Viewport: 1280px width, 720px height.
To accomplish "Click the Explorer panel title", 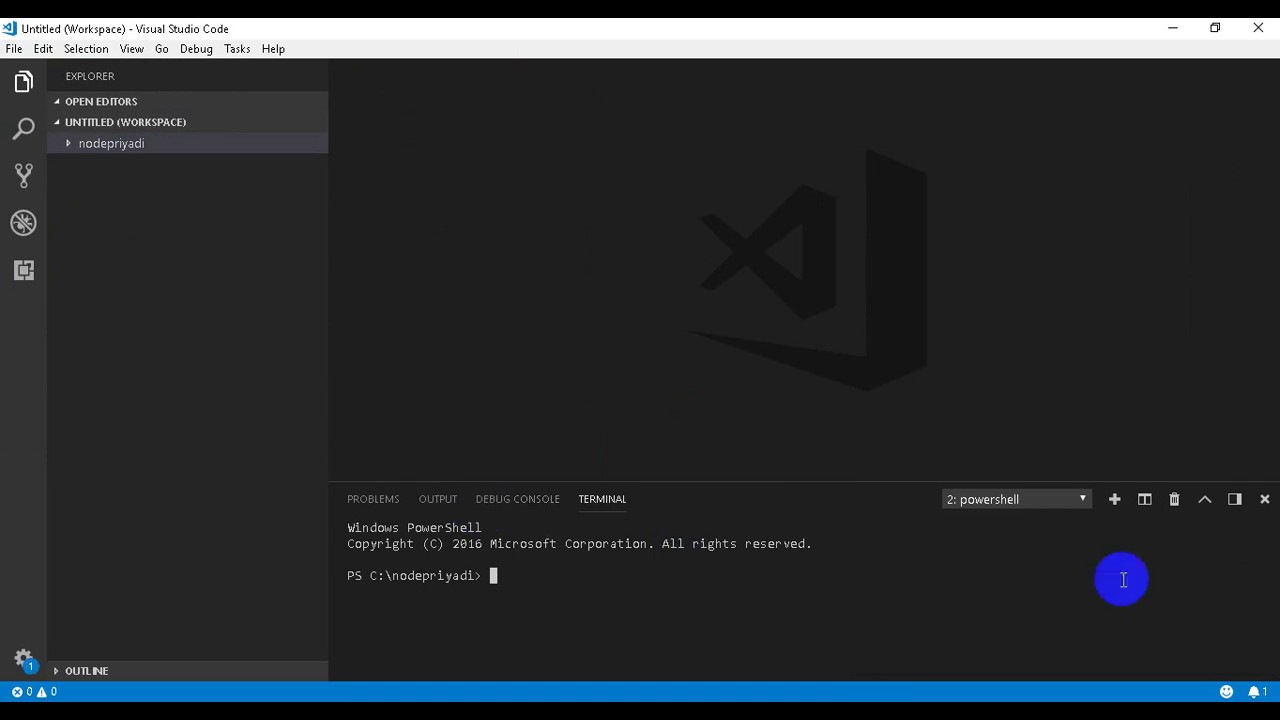I will 90,76.
